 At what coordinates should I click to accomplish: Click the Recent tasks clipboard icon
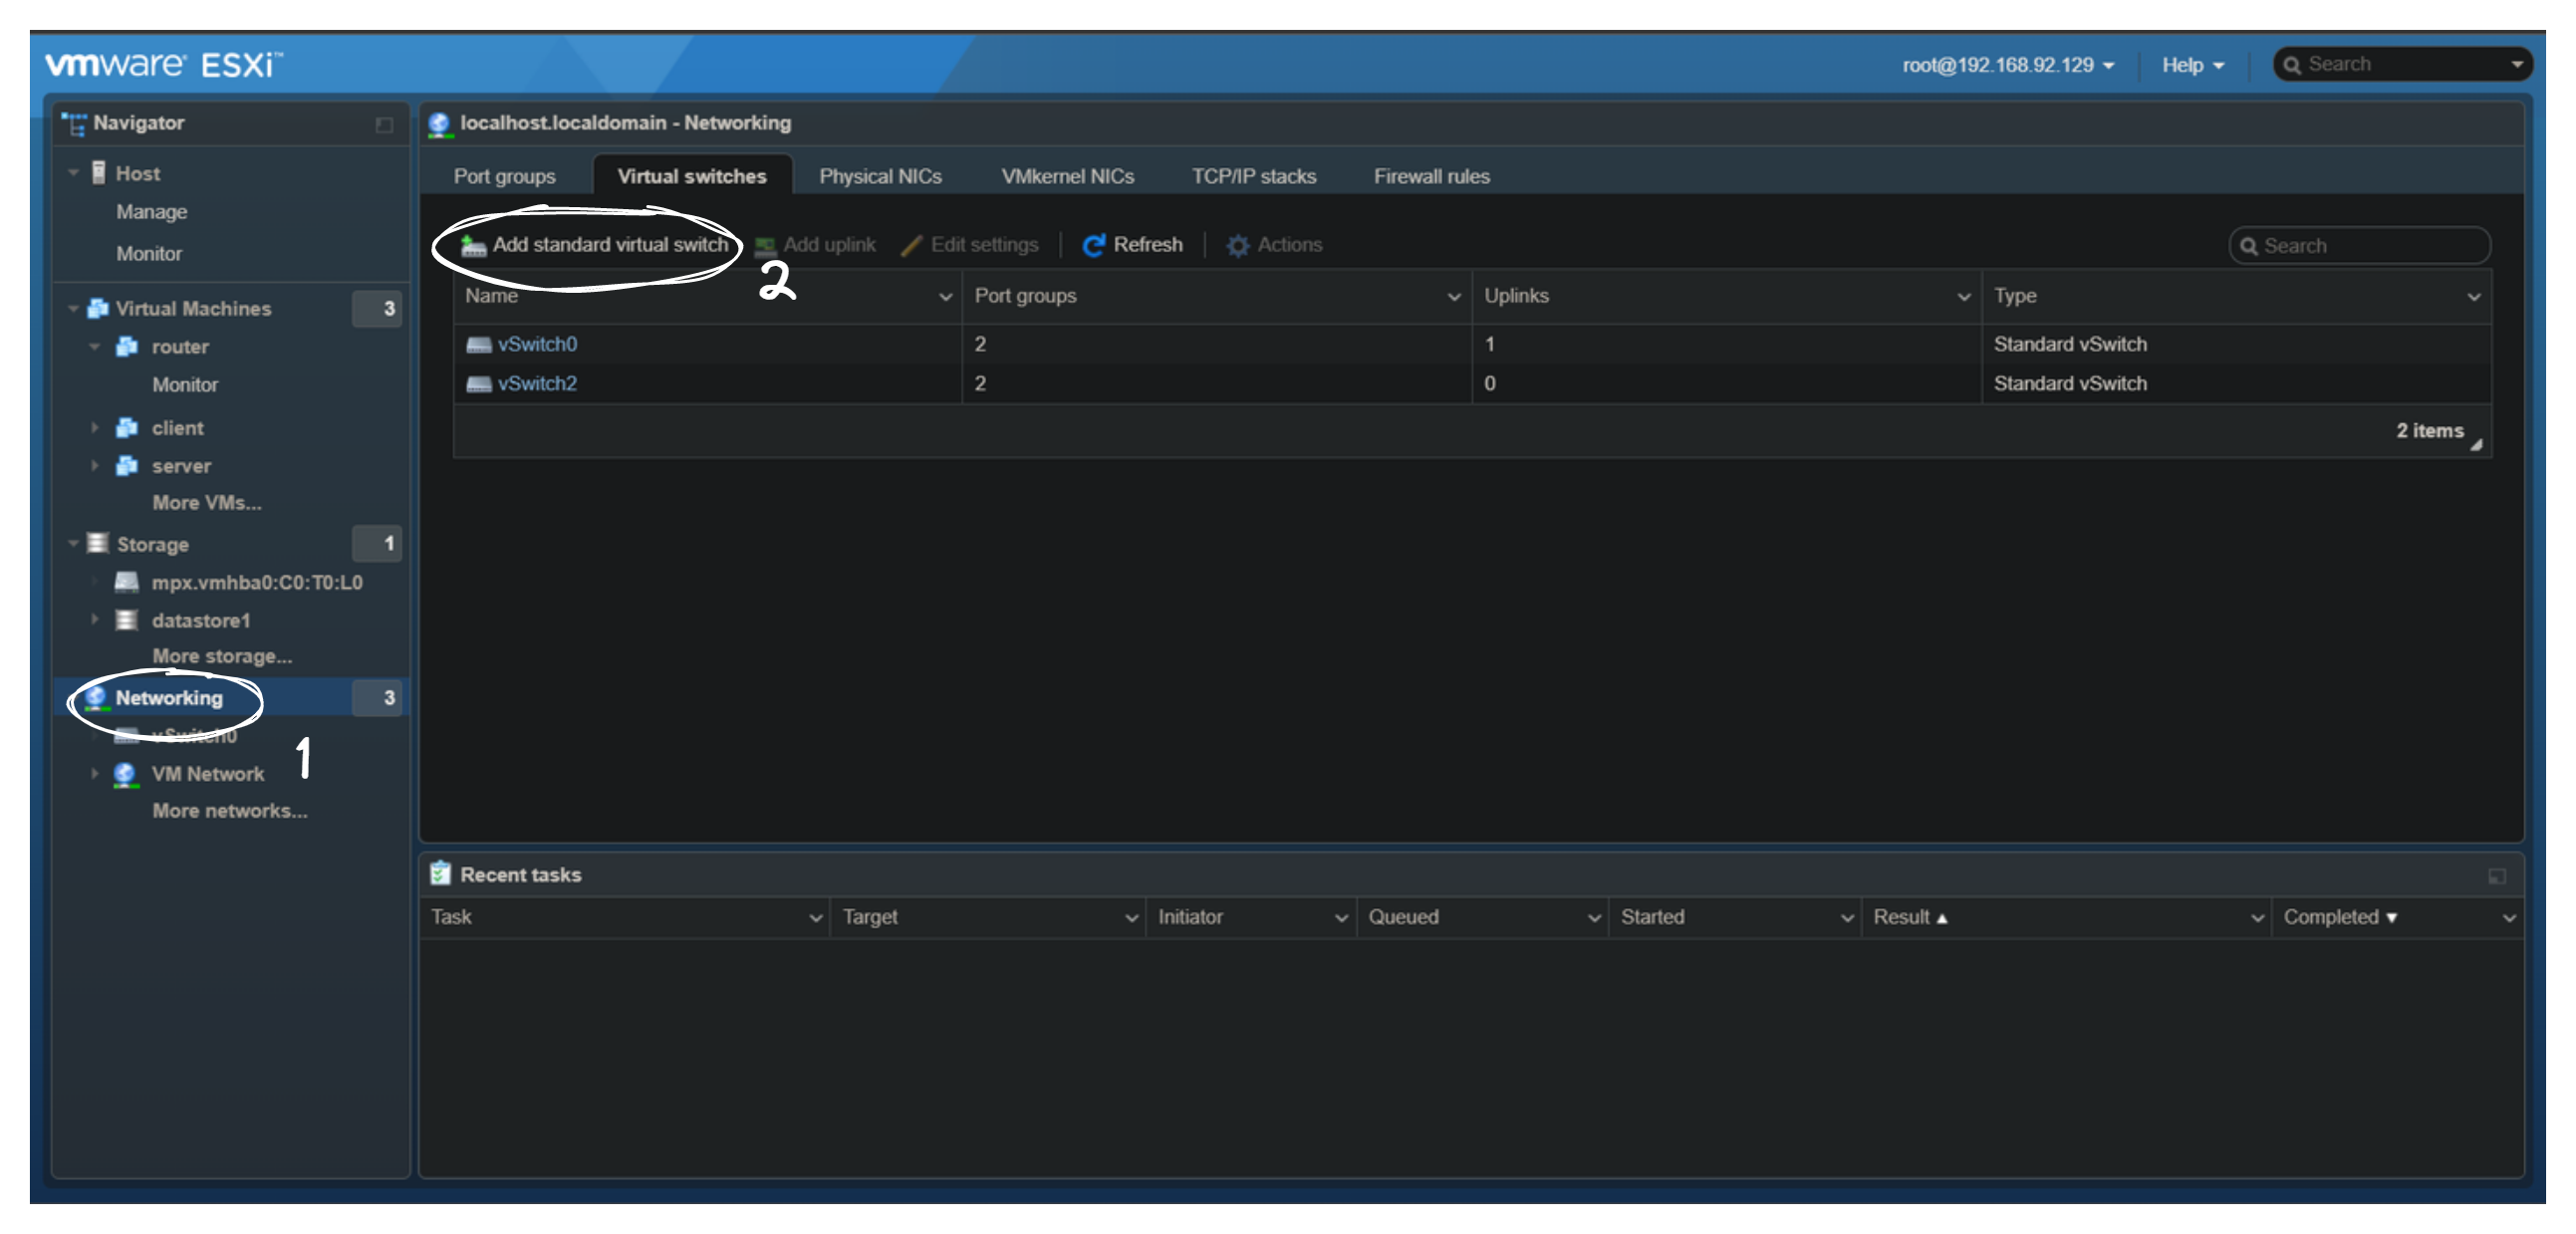(x=440, y=874)
